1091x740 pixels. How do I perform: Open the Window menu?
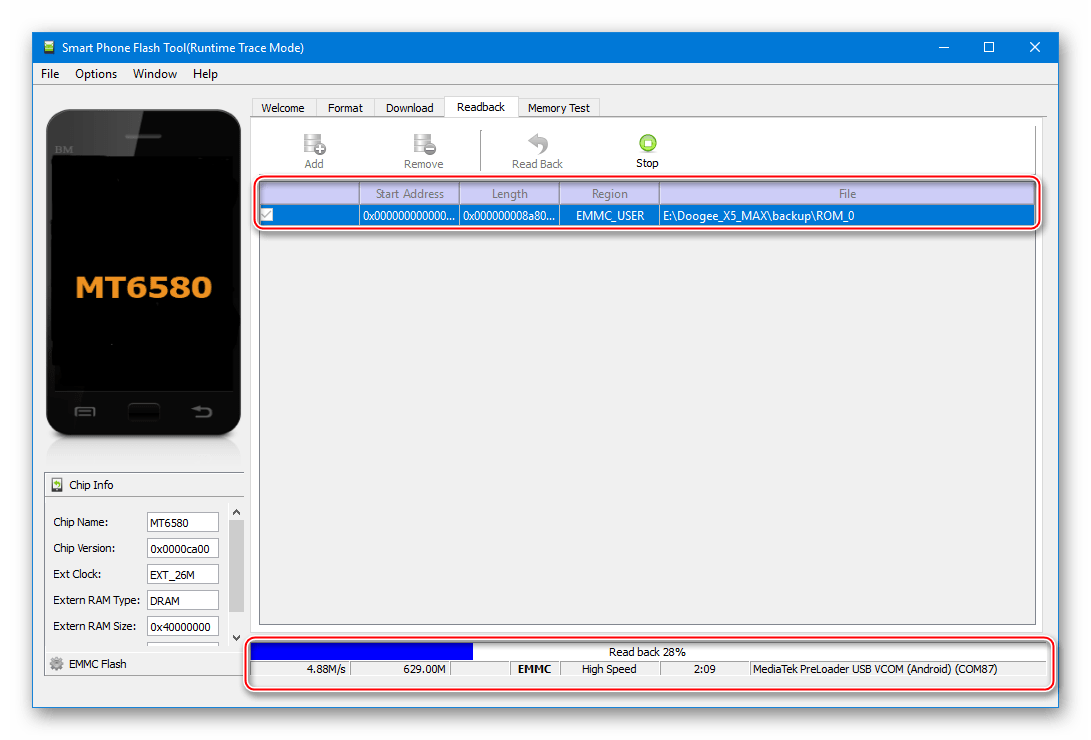pos(154,74)
